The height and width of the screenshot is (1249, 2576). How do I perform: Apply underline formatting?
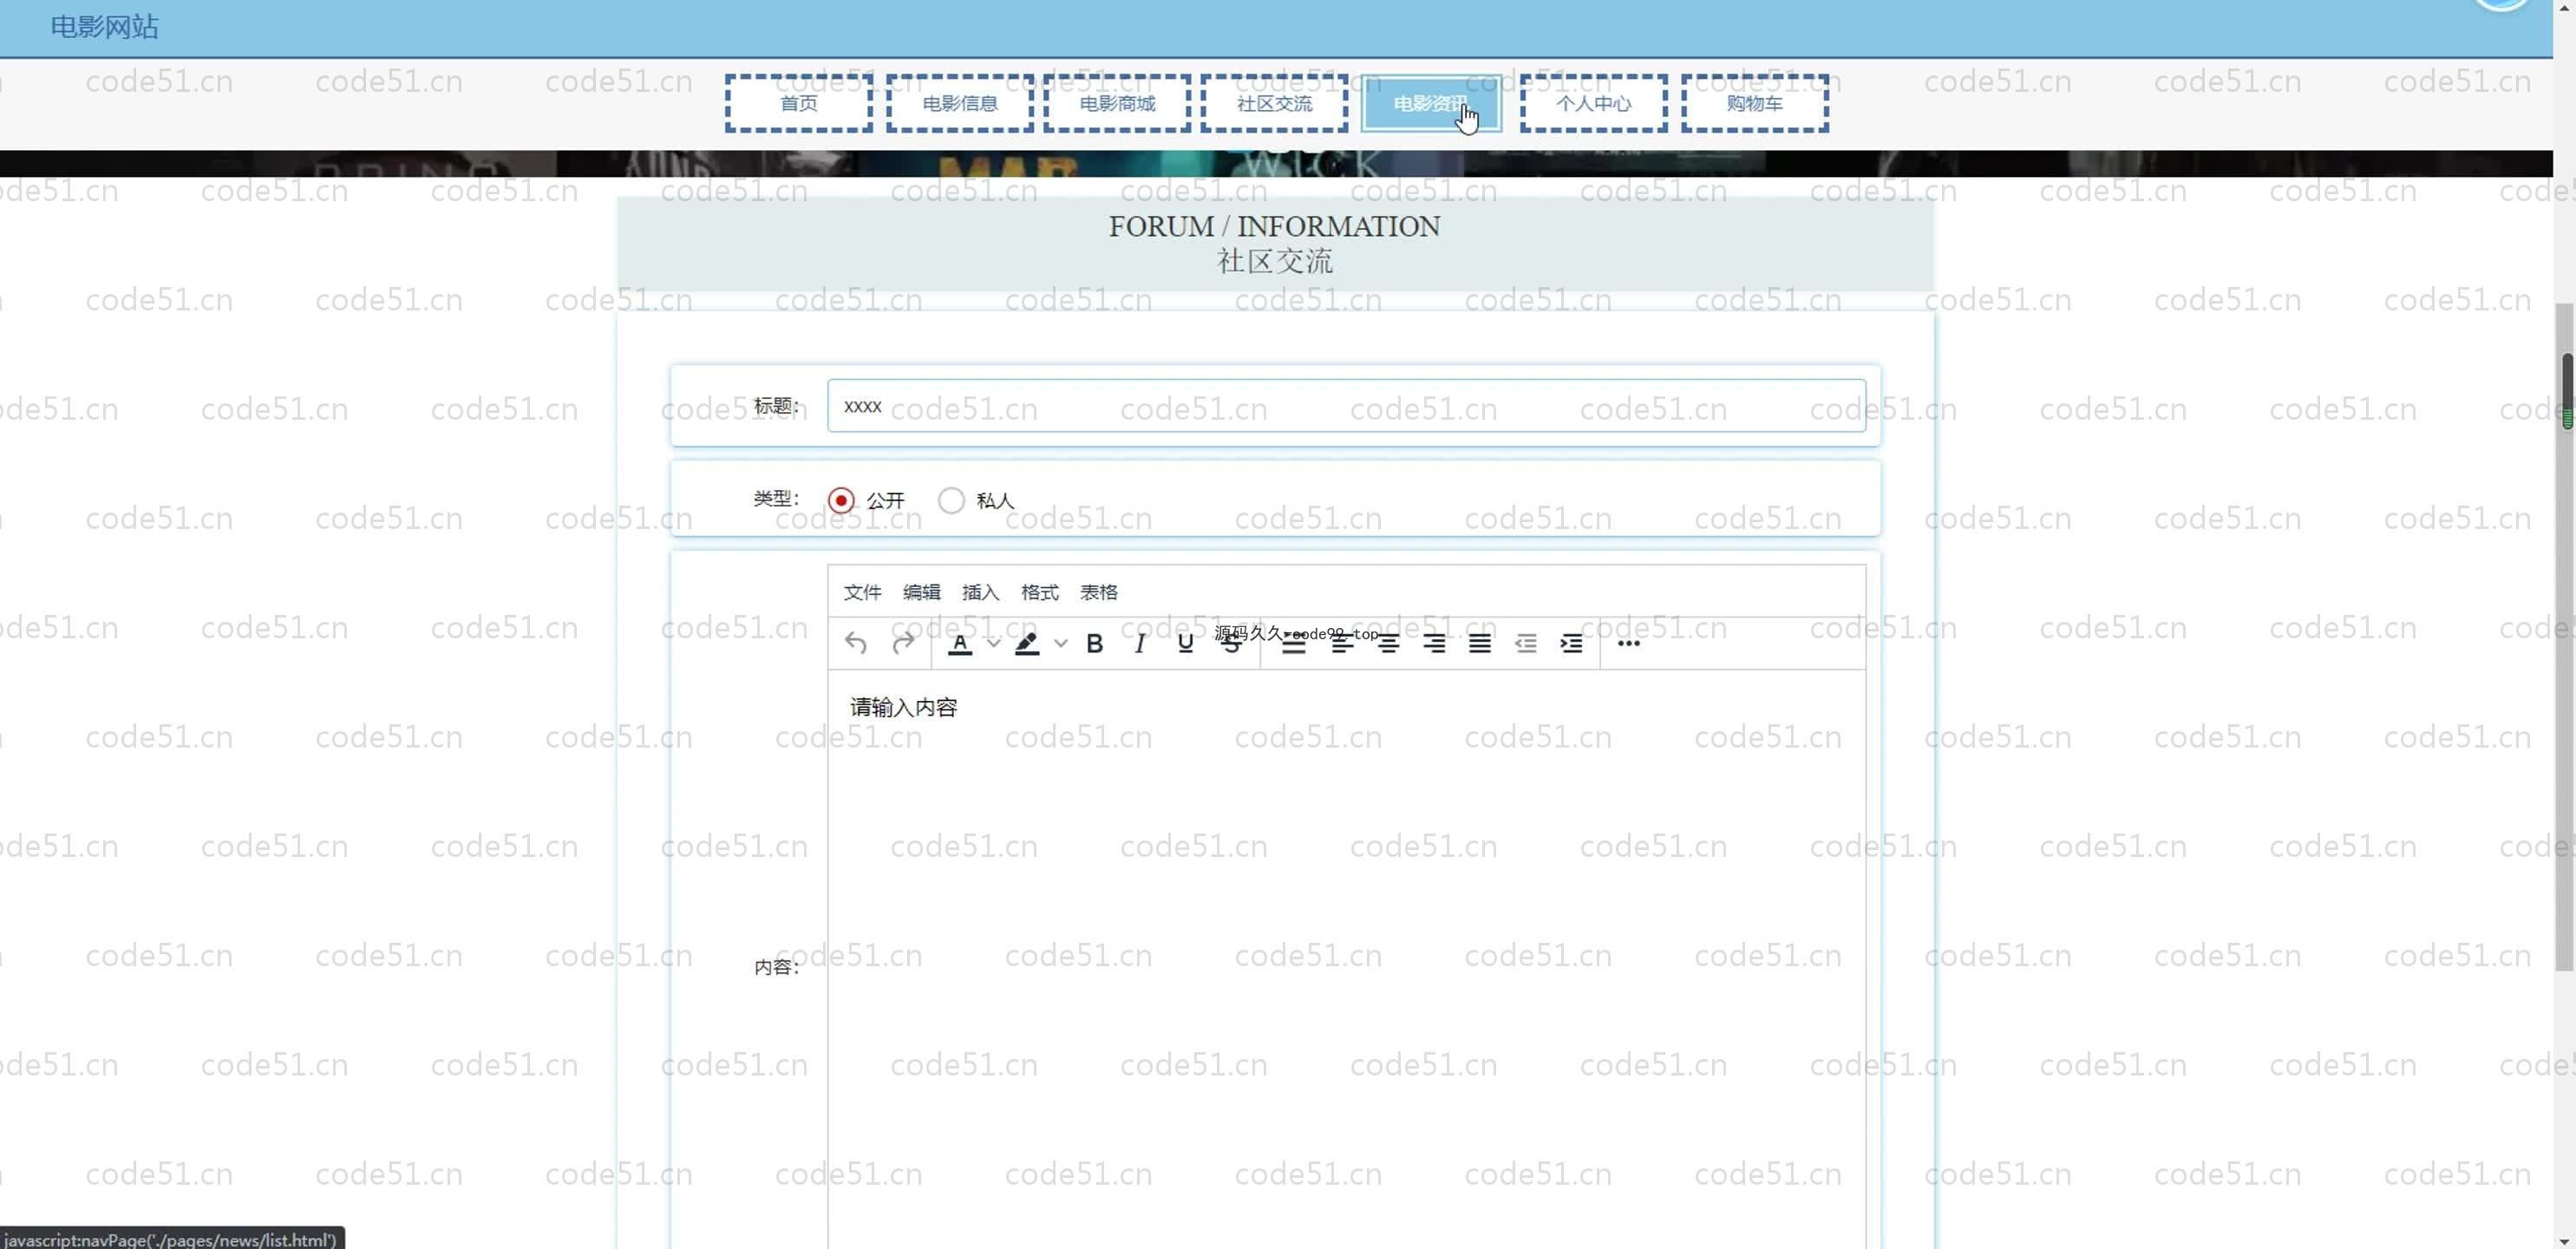1185,644
